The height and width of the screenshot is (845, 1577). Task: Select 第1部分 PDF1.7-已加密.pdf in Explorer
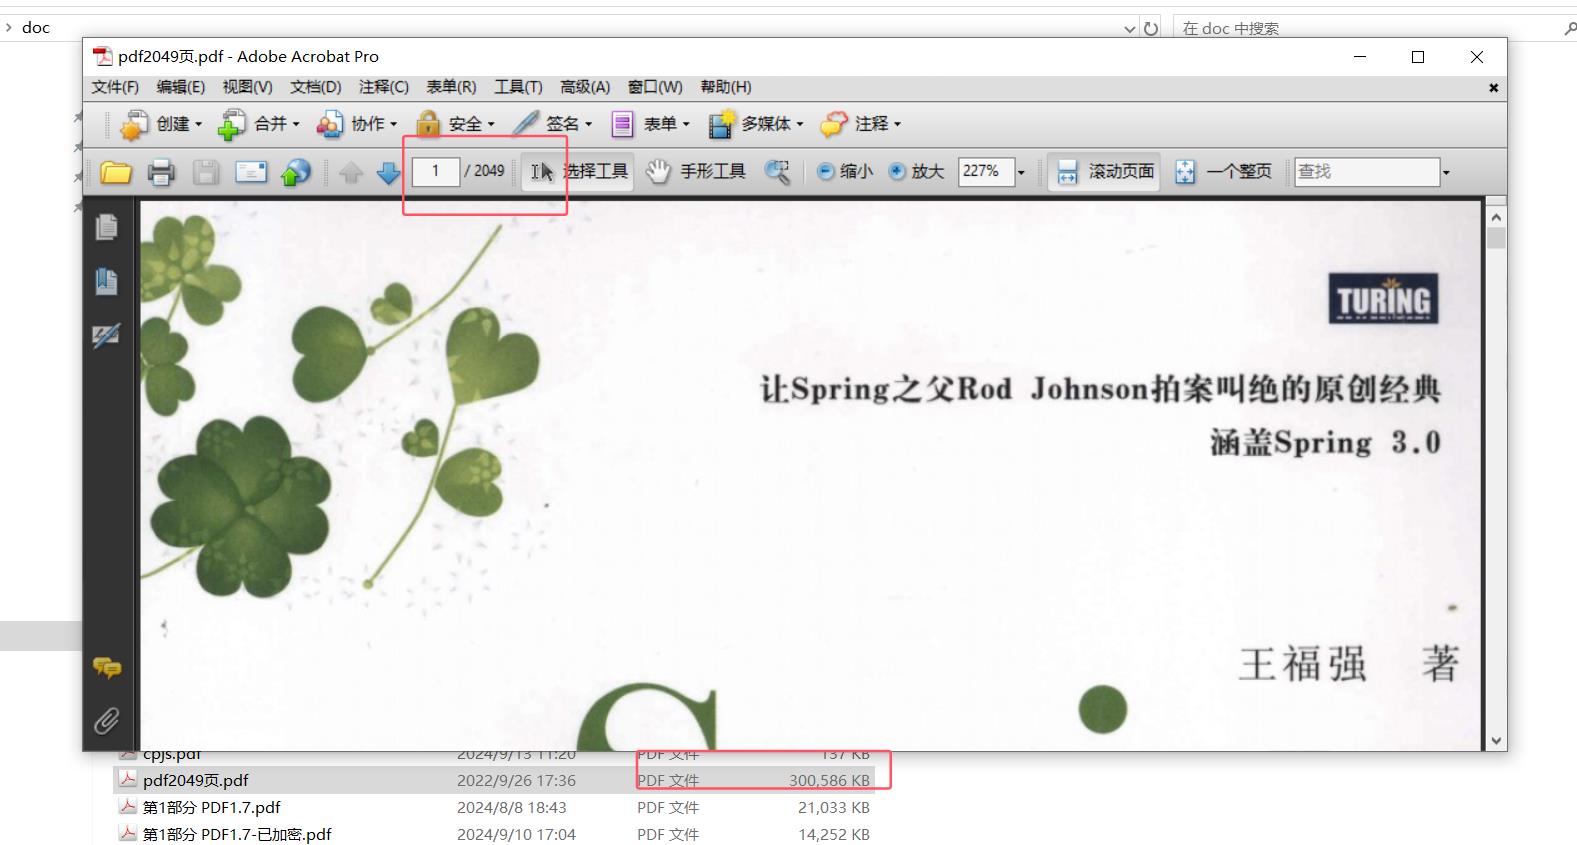click(x=237, y=834)
